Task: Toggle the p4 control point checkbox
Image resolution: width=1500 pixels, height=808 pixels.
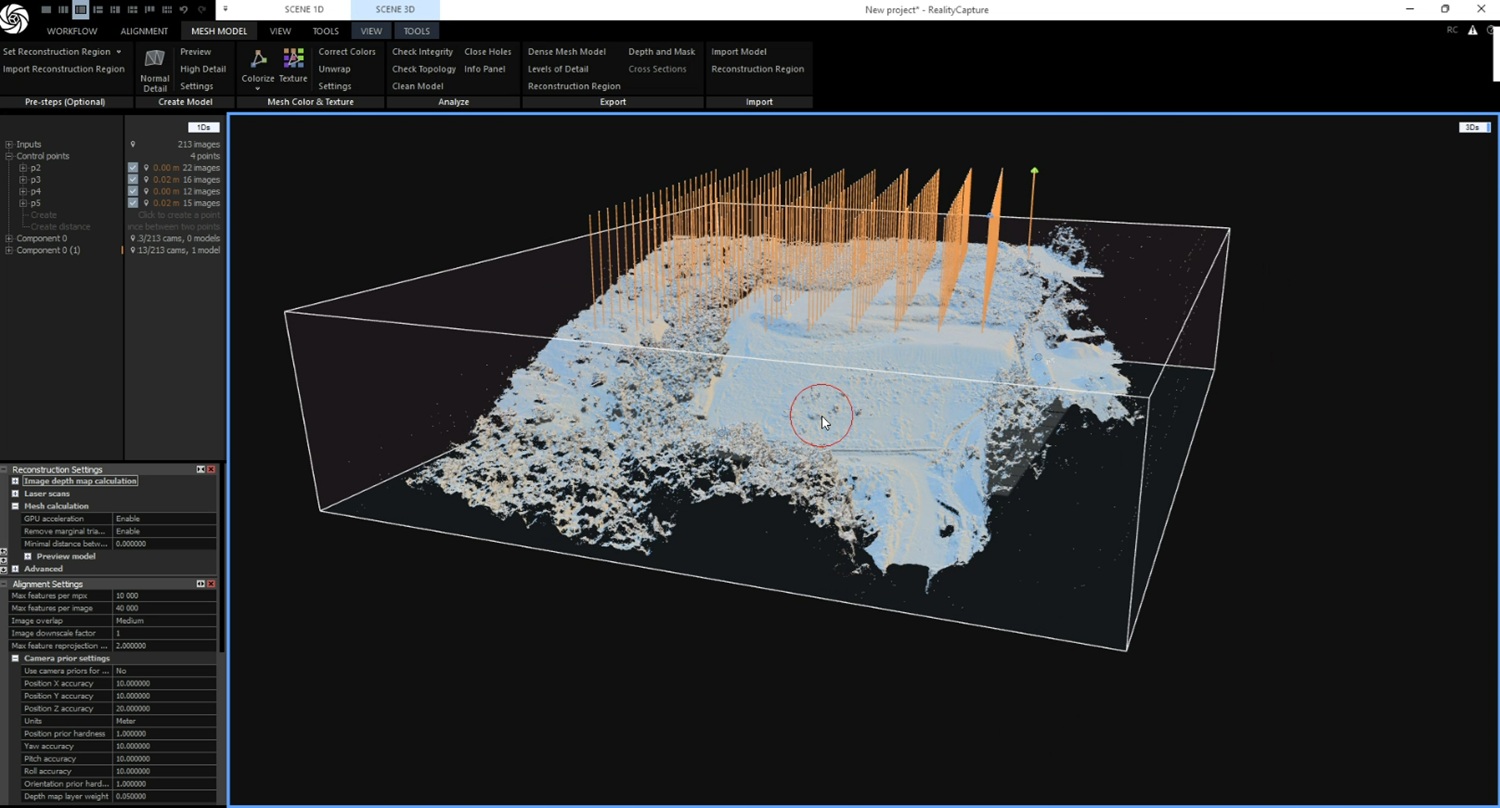Action: coord(133,191)
